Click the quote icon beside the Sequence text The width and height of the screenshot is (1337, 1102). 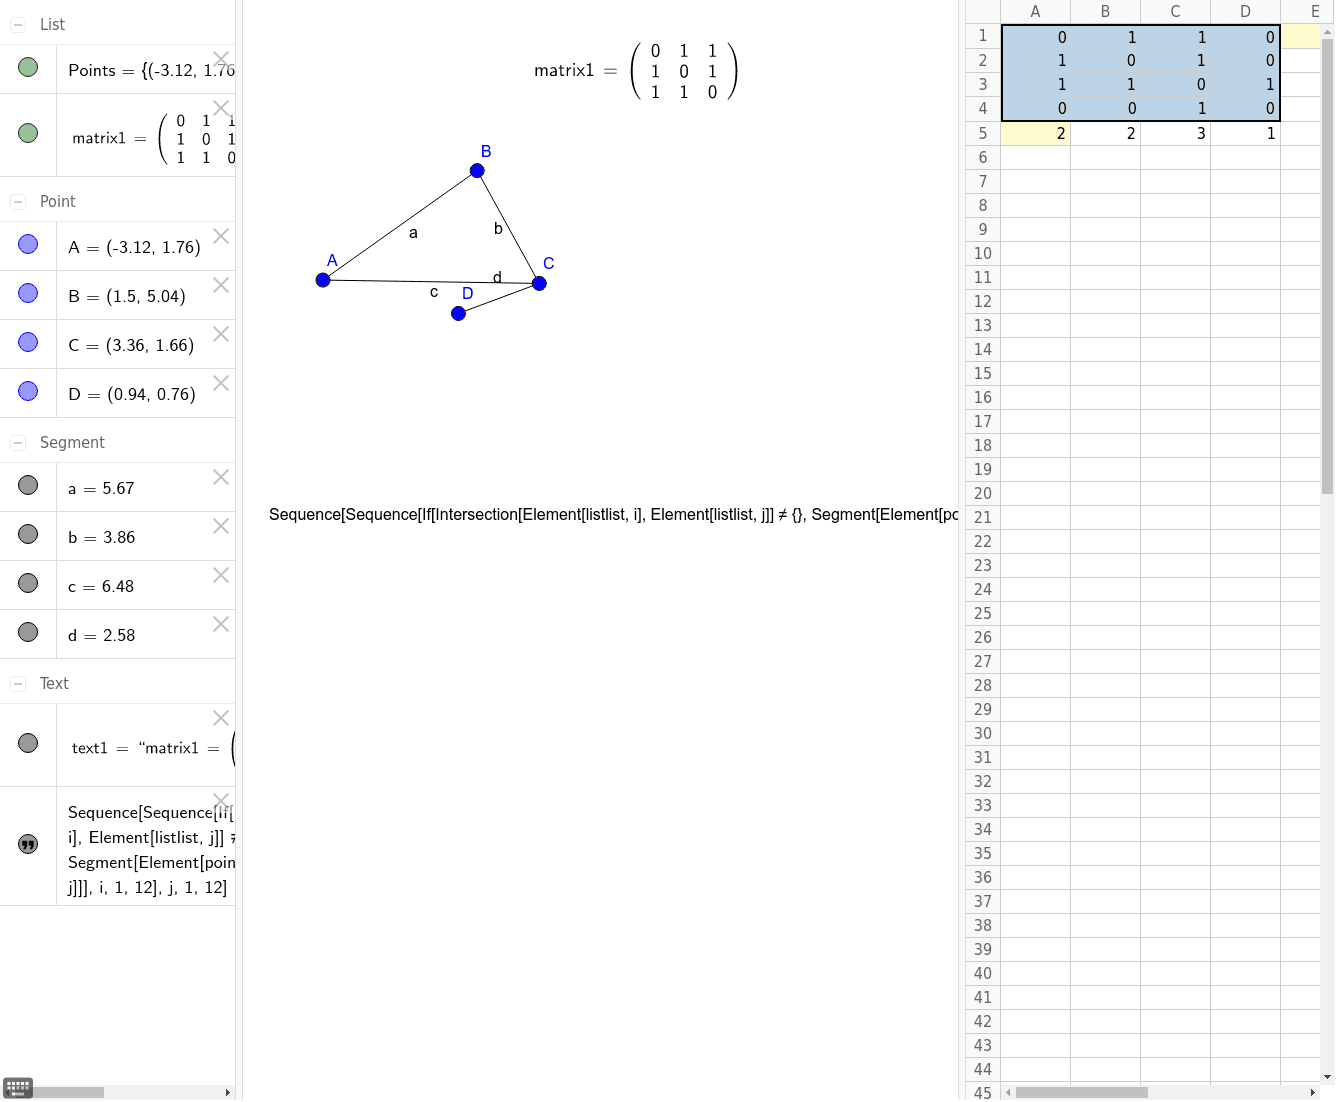pyautogui.click(x=28, y=845)
